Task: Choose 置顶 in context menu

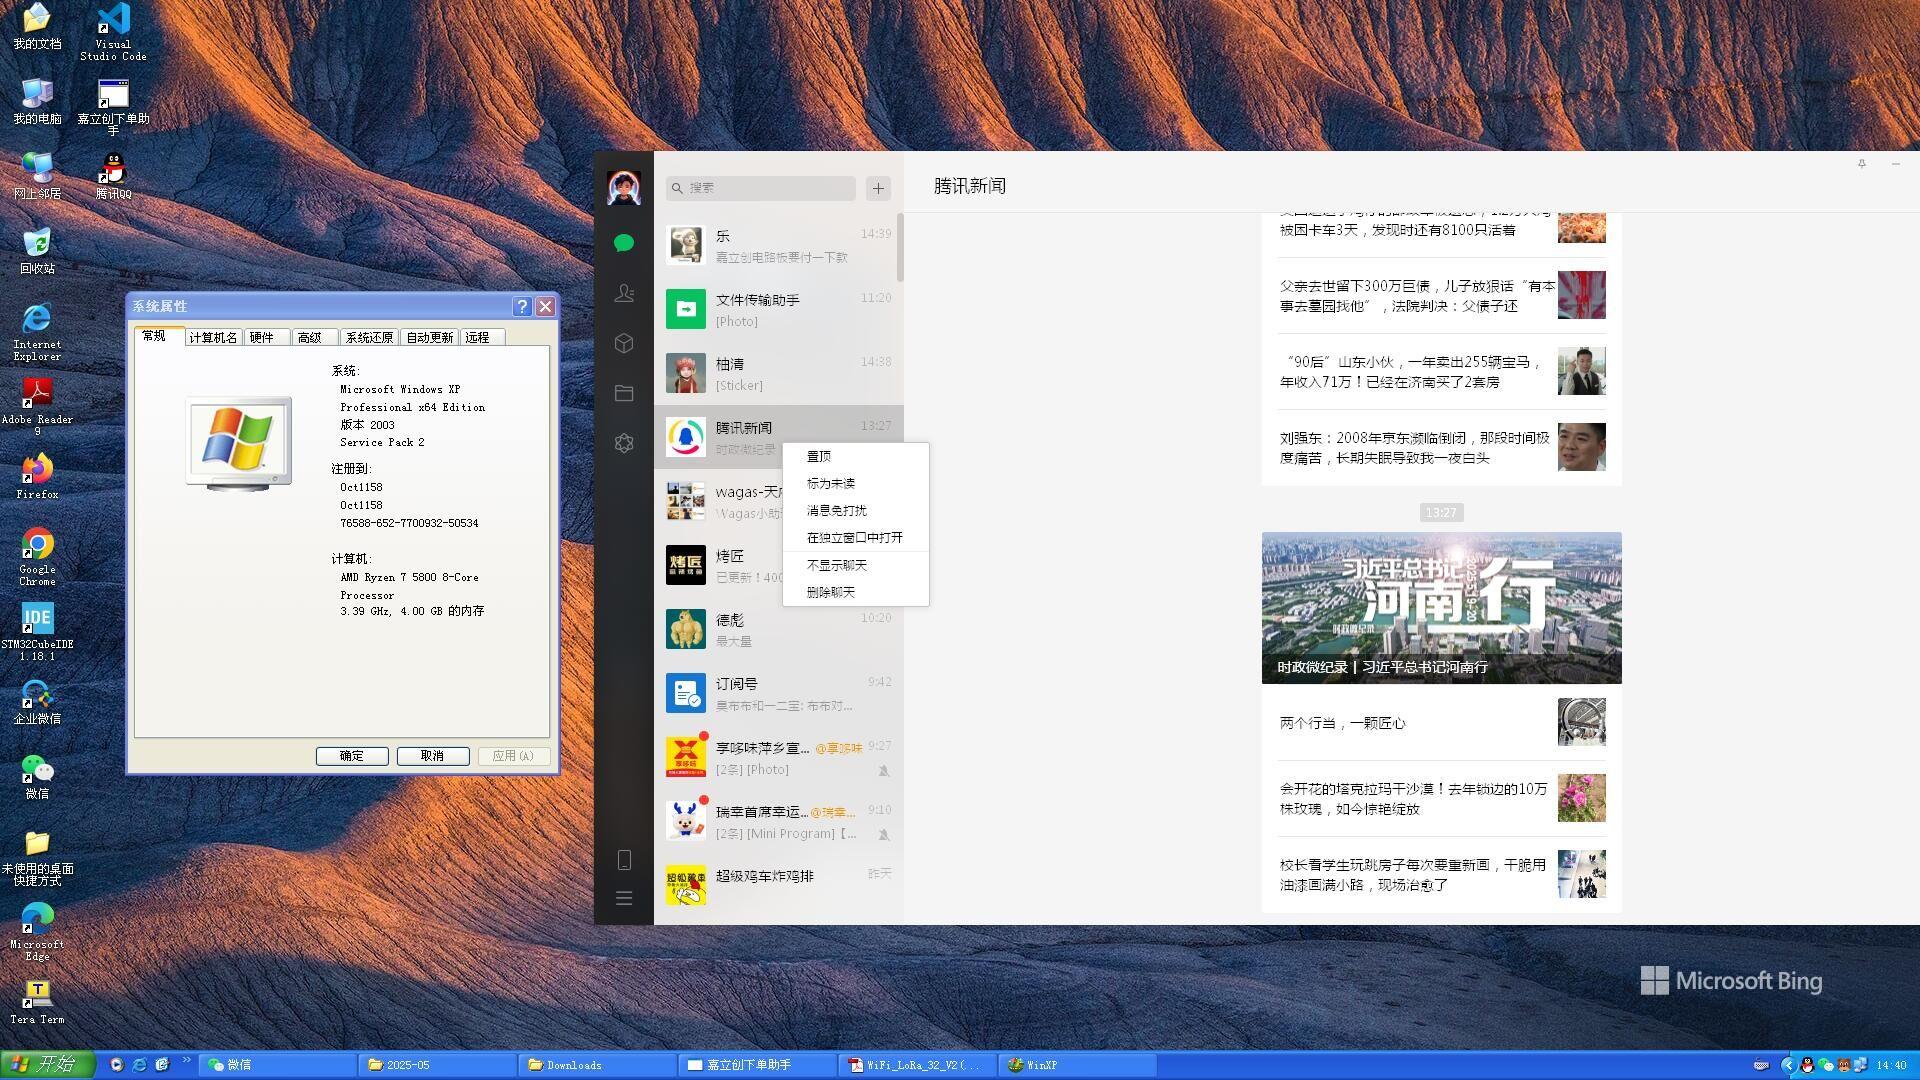Action: tap(856, 456)
